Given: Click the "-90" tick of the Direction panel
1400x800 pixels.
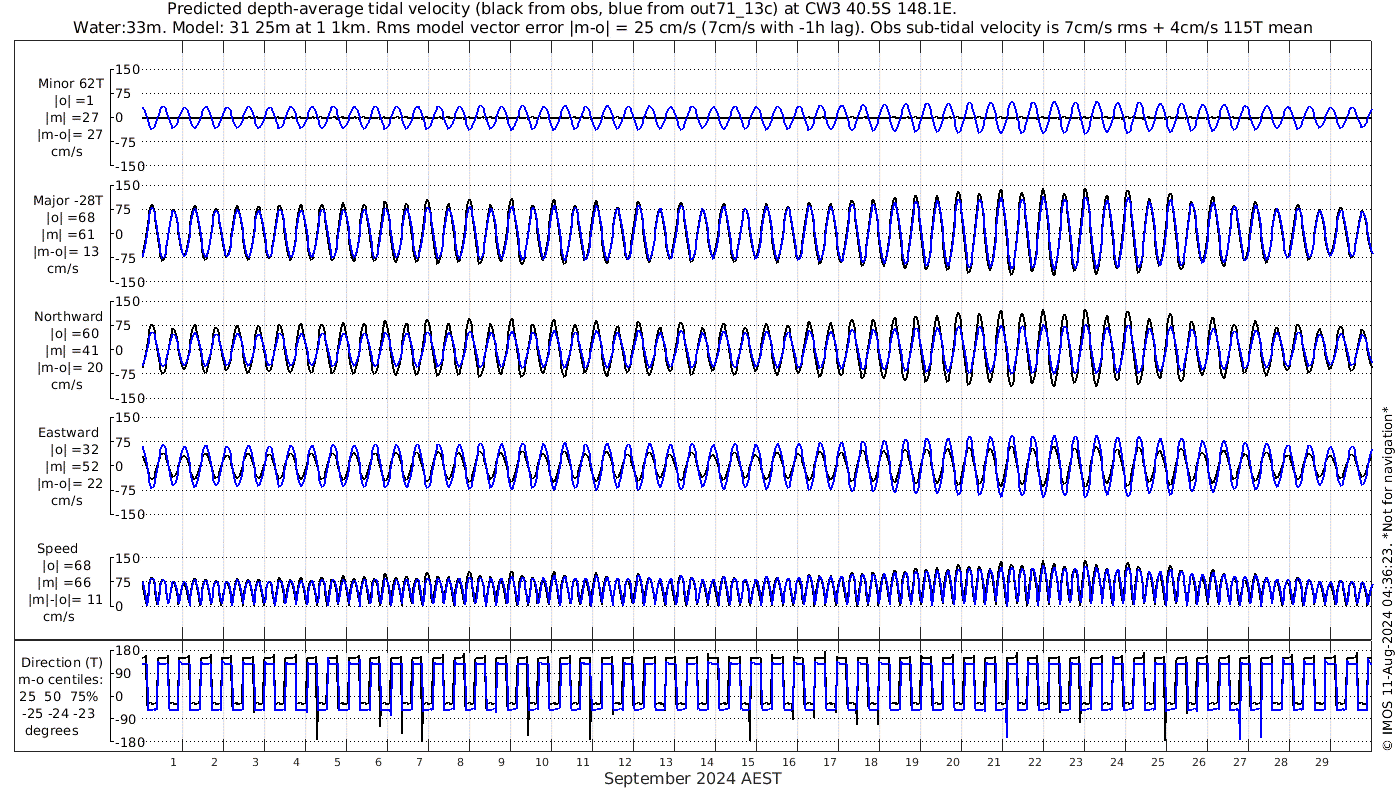Looking at the screenshot, I should [x=127, y=720].
